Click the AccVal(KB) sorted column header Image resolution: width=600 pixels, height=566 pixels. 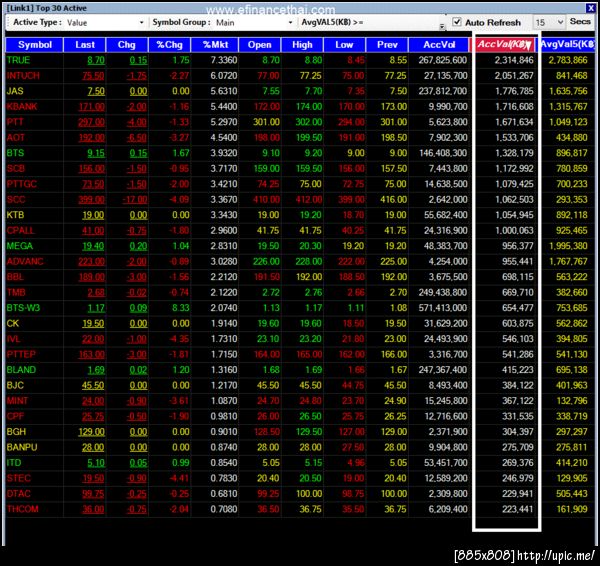point(502,45)
